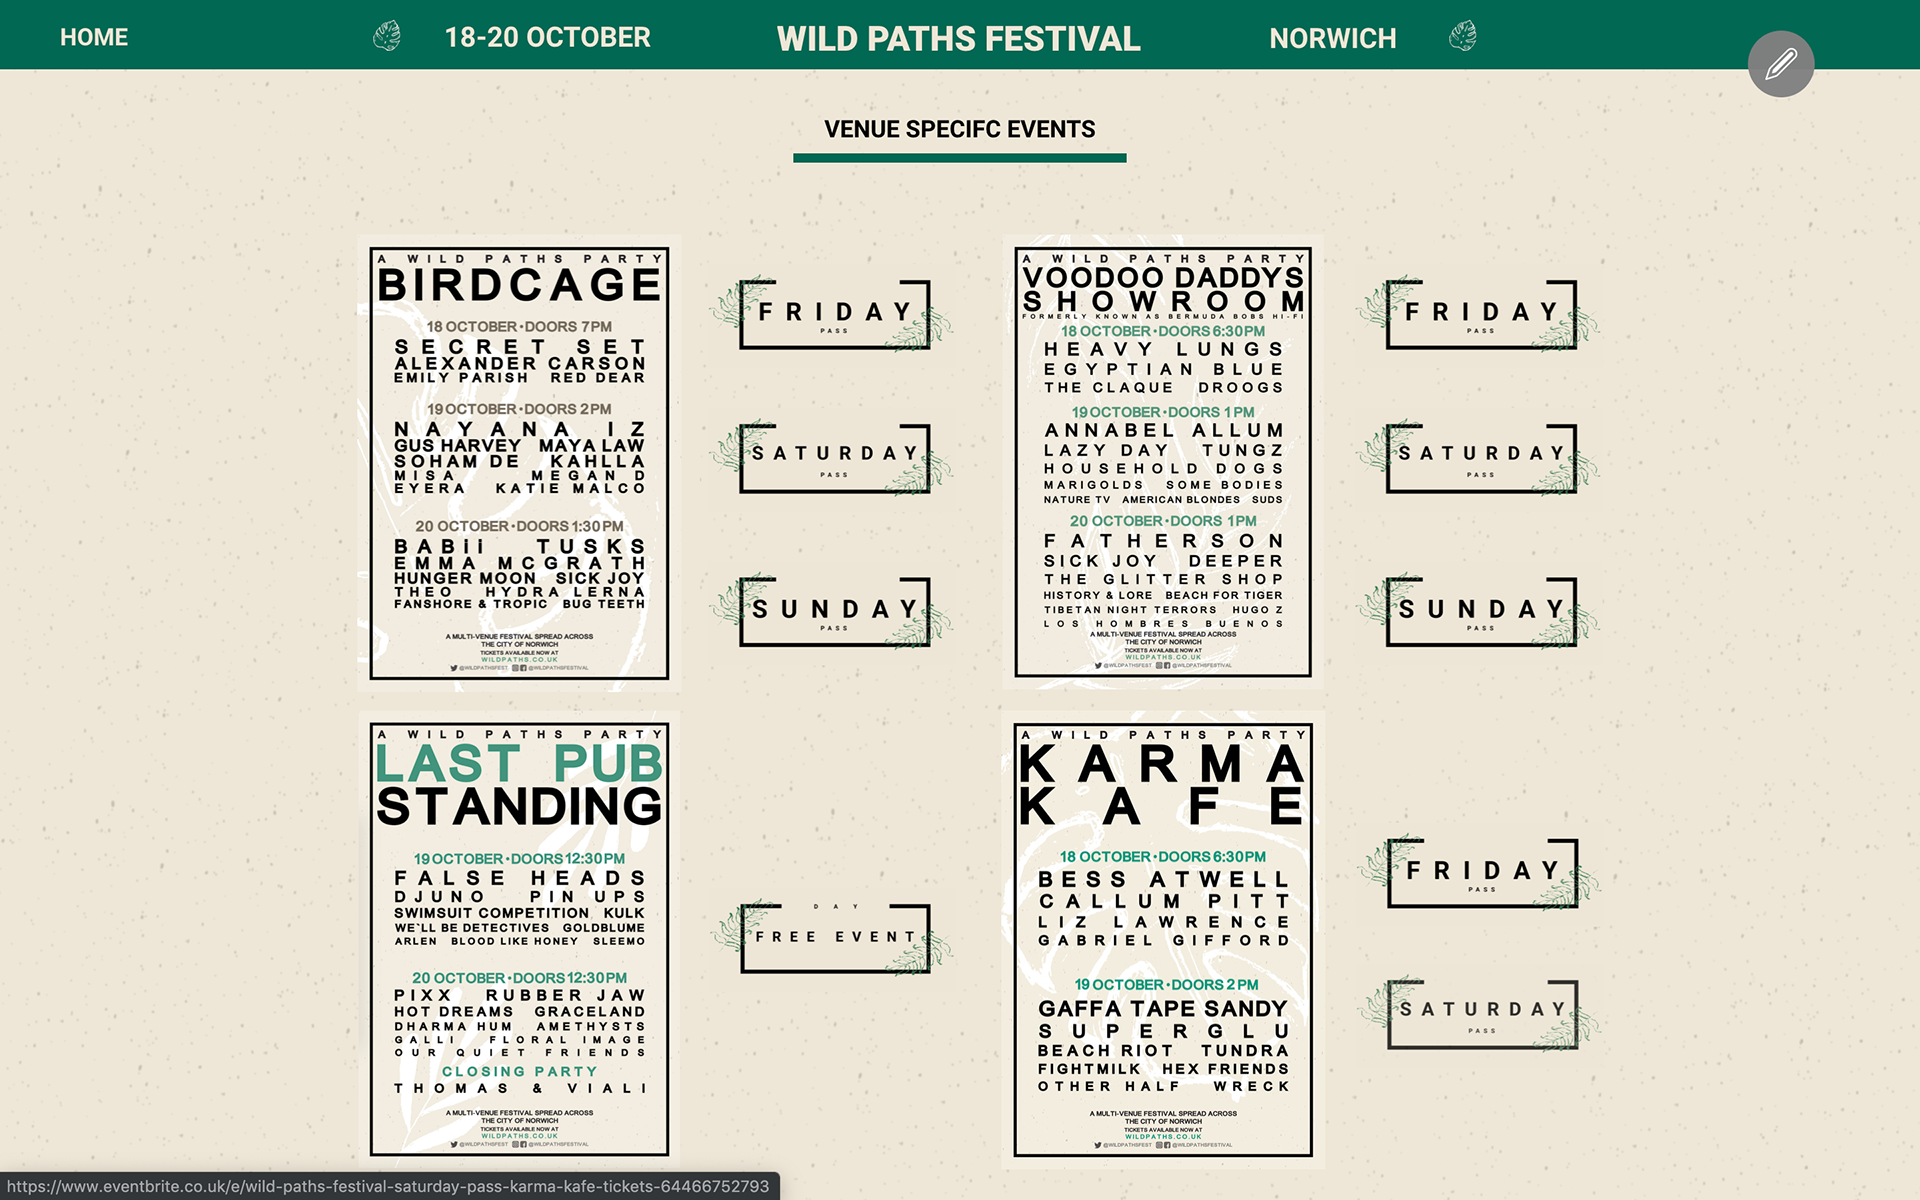Click the leaf icon beside 18-20 October

click(x=387, y=37)
